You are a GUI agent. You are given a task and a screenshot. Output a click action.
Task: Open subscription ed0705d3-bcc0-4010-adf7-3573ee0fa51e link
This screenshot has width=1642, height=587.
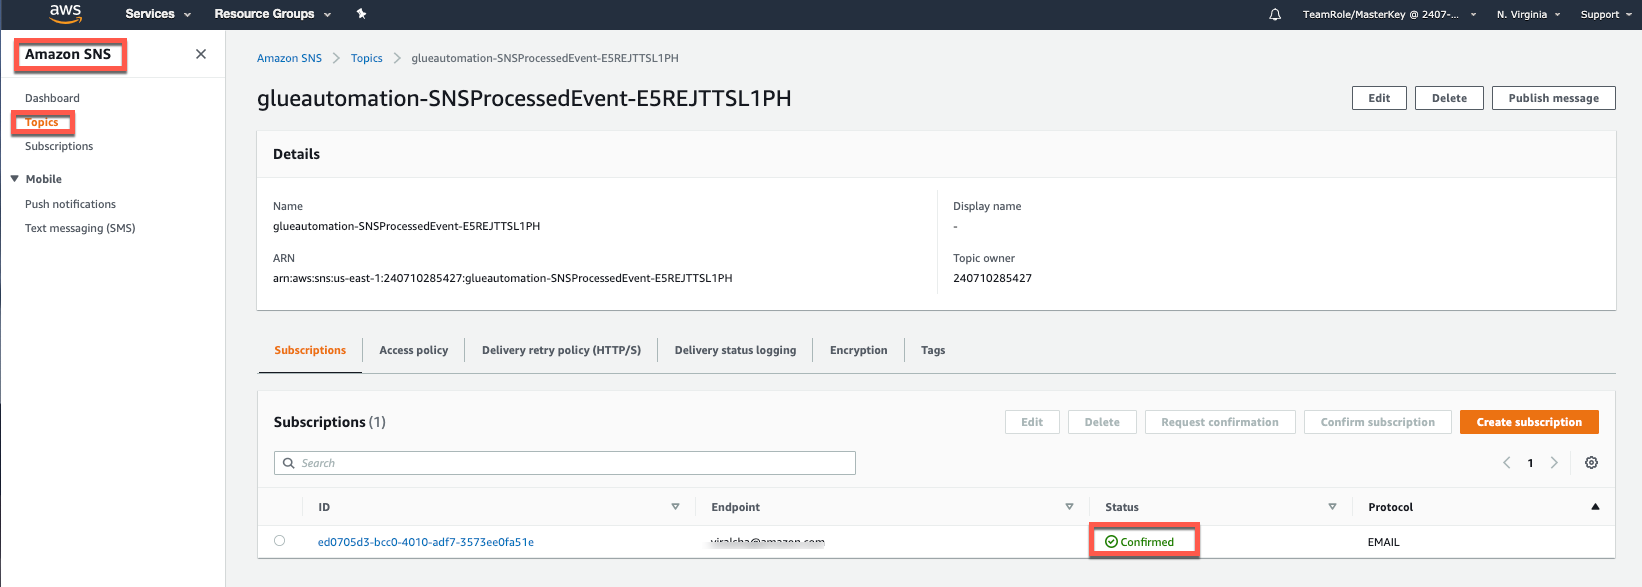tap(426, 542)
